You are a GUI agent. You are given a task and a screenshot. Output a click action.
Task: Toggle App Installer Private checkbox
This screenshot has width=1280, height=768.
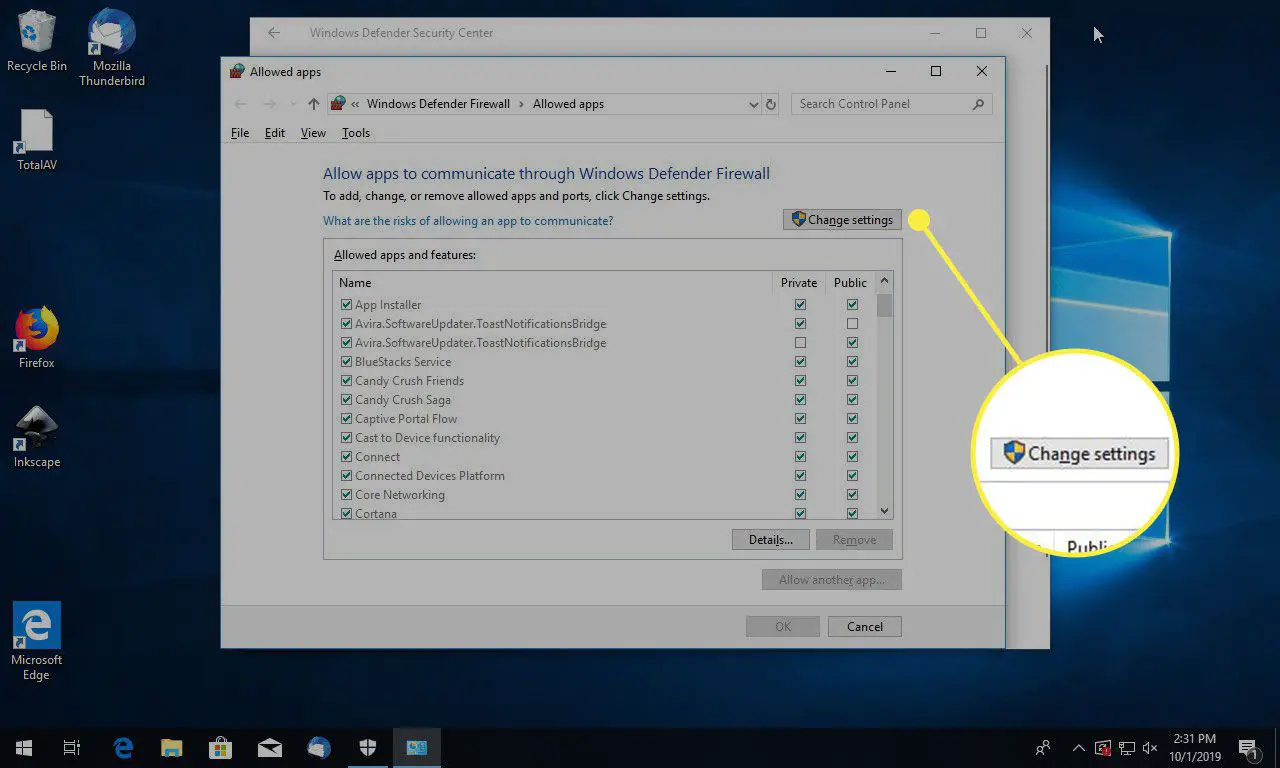pos(800,305)
